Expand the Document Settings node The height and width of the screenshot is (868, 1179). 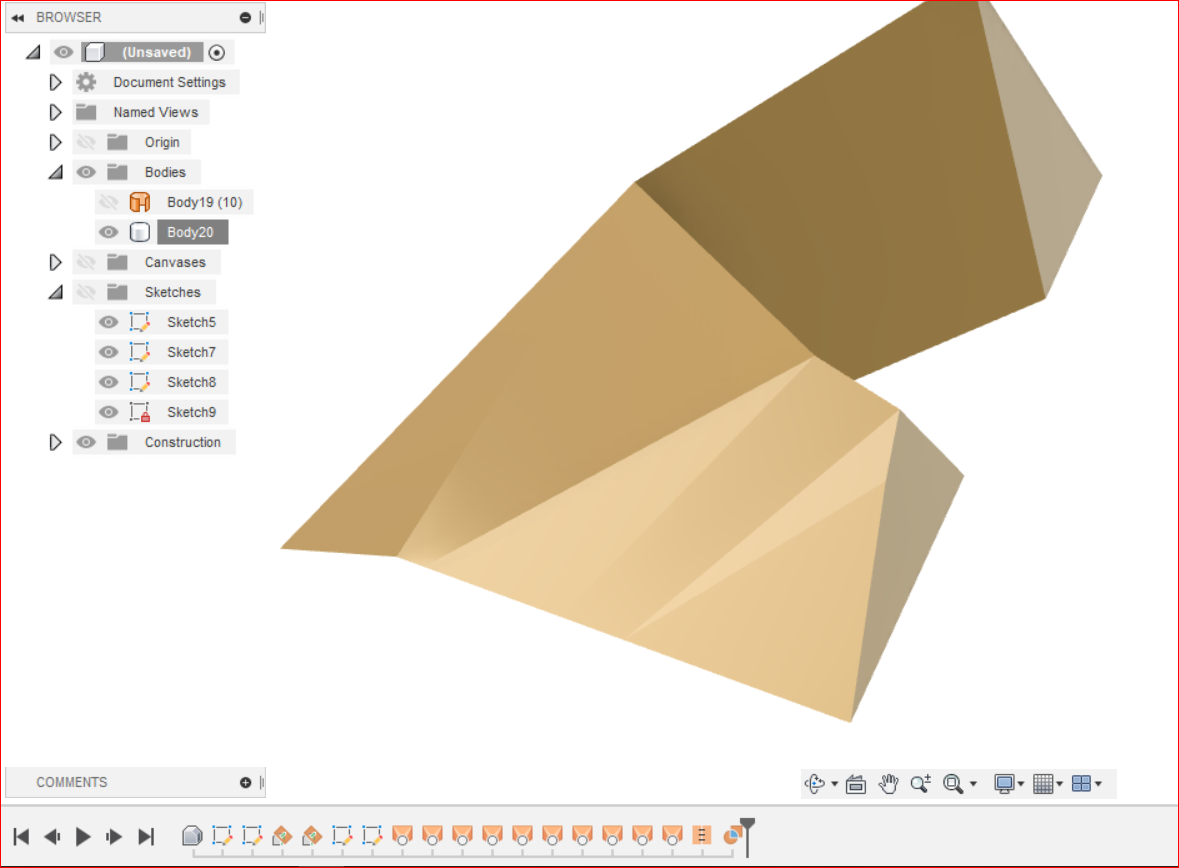[x=55, y=82]
